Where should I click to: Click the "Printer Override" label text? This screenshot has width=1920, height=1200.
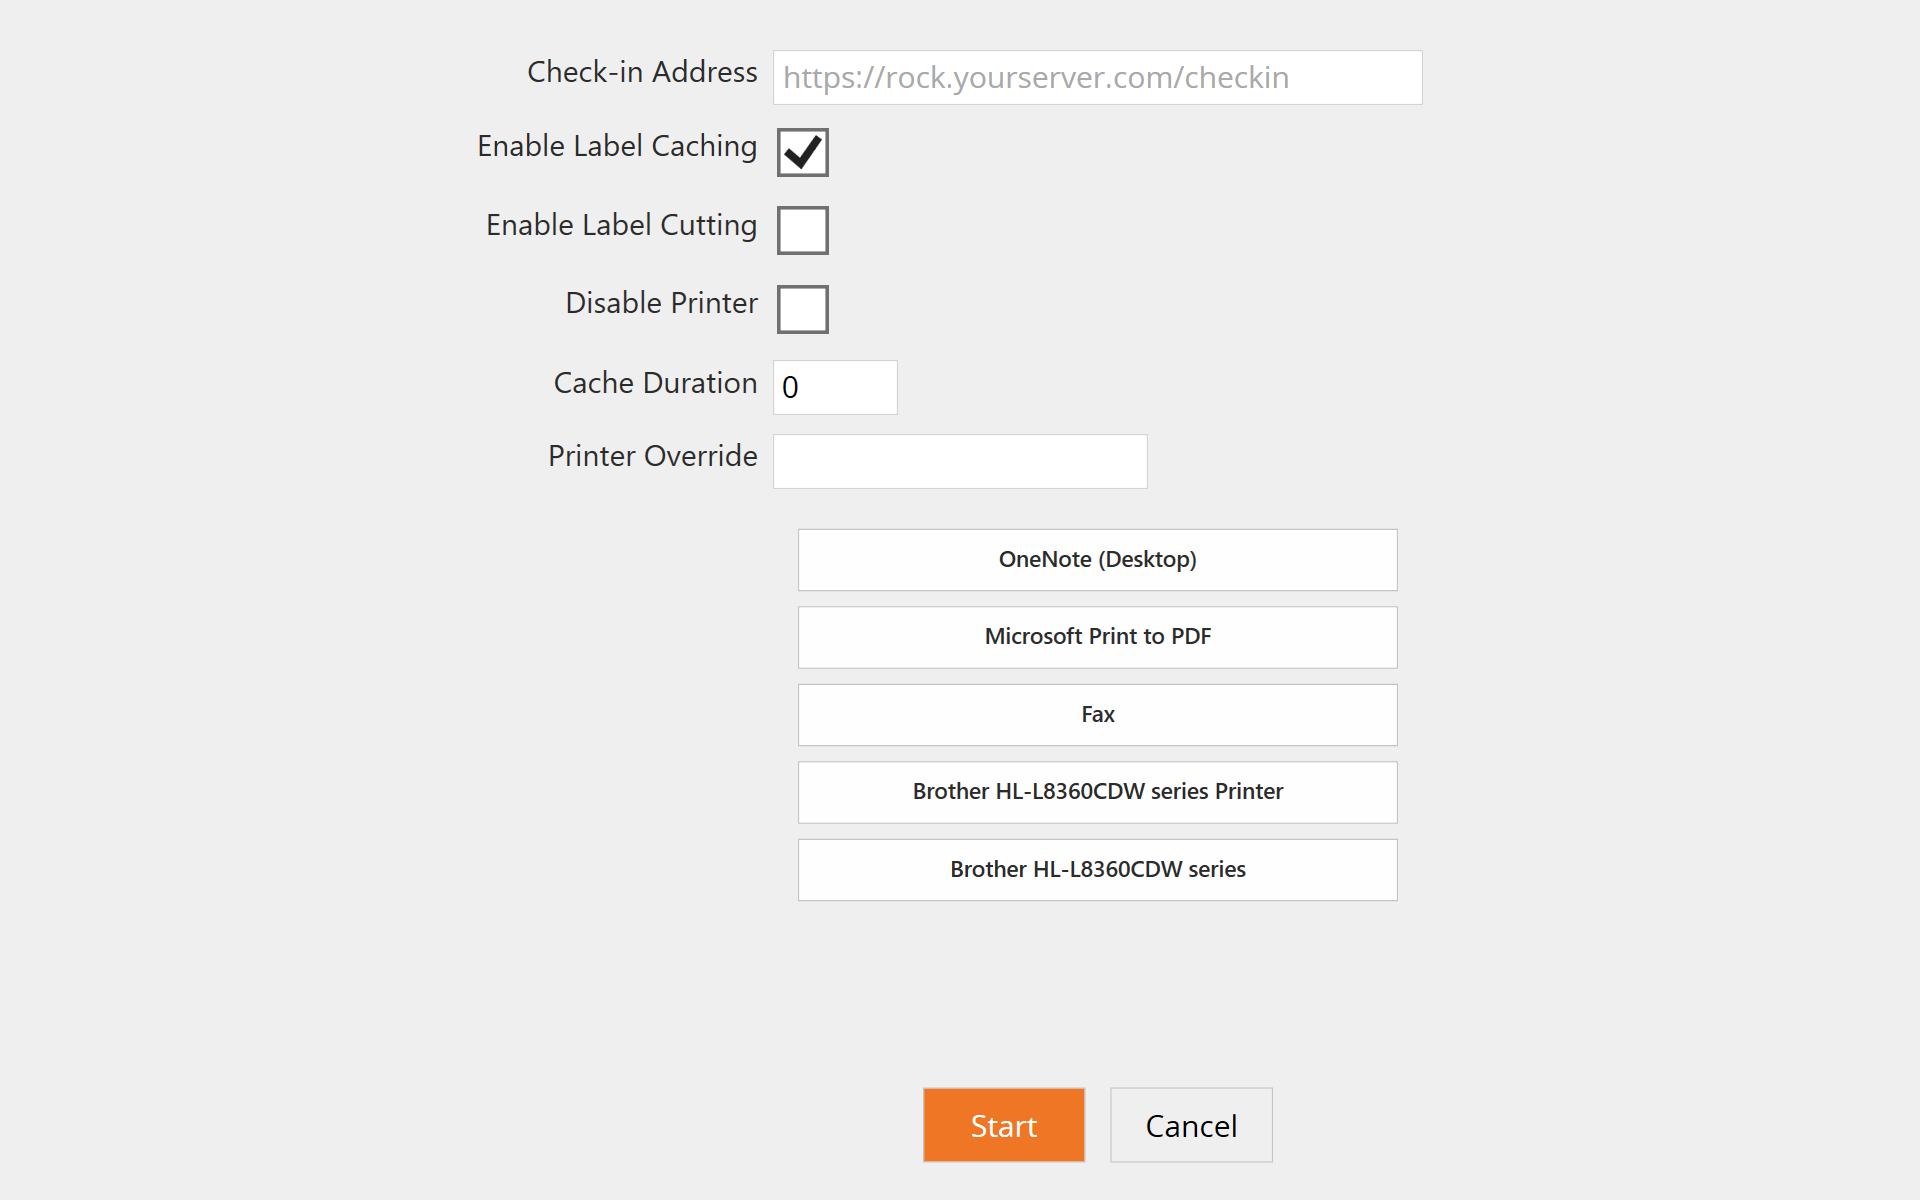tap(652, 456)
